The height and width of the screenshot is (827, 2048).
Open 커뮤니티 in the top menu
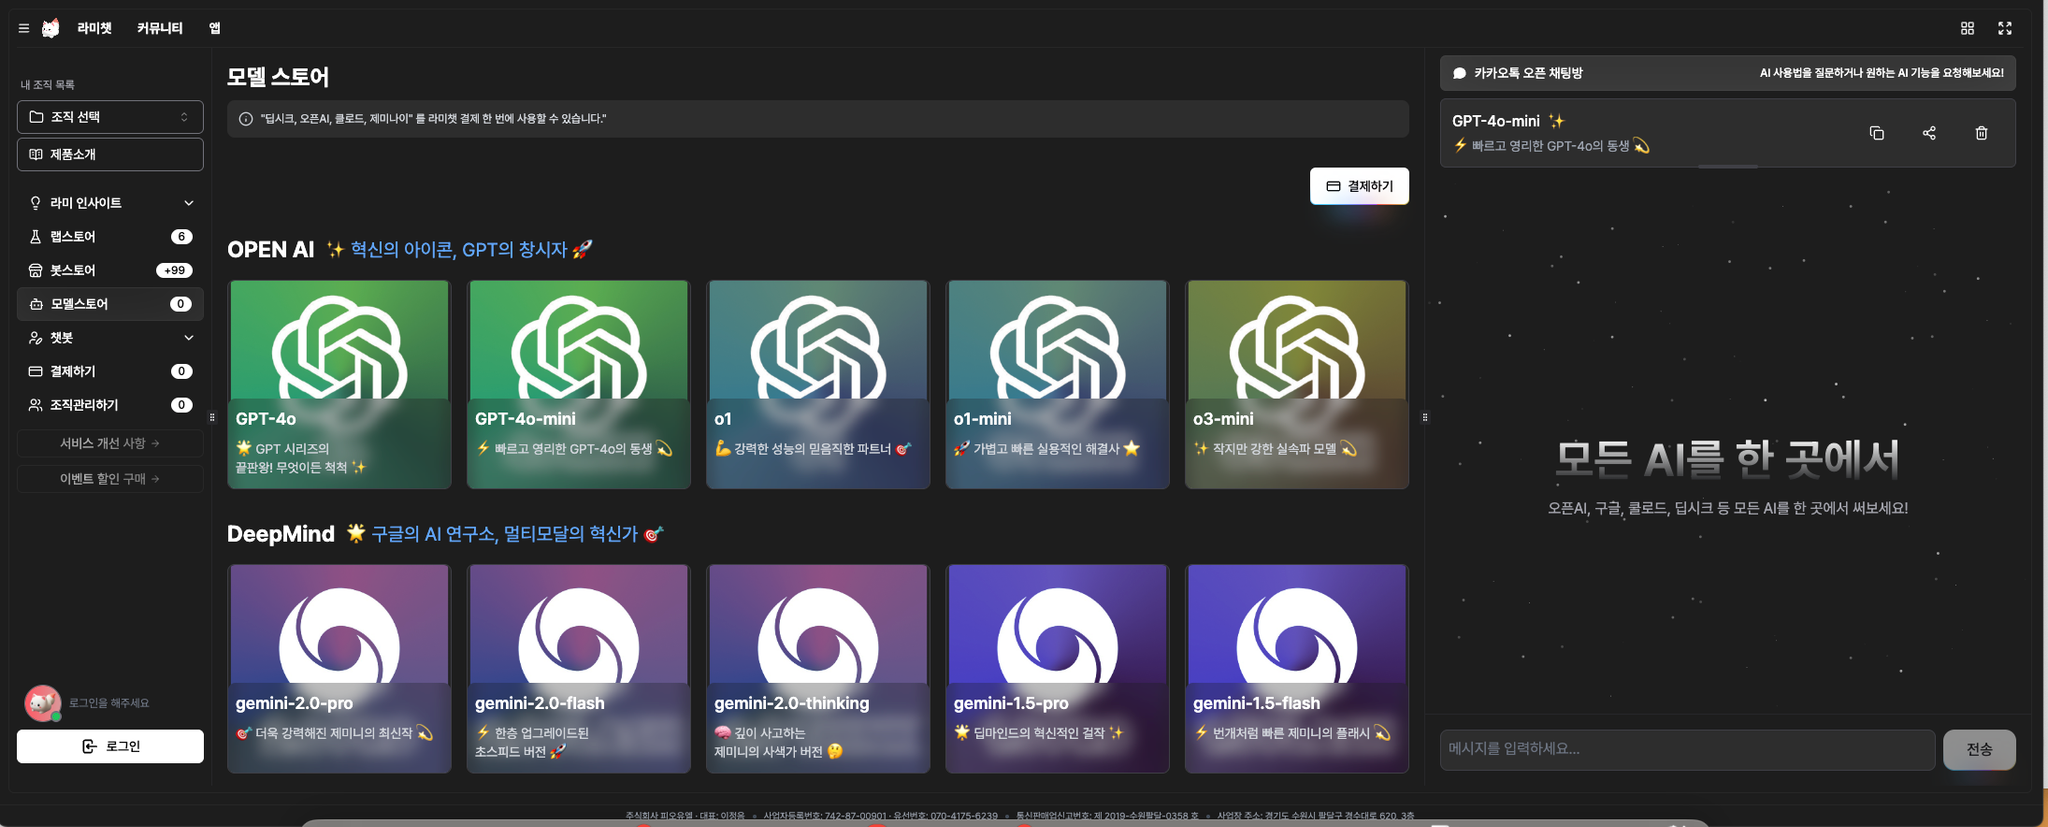(x=160, y=28)
